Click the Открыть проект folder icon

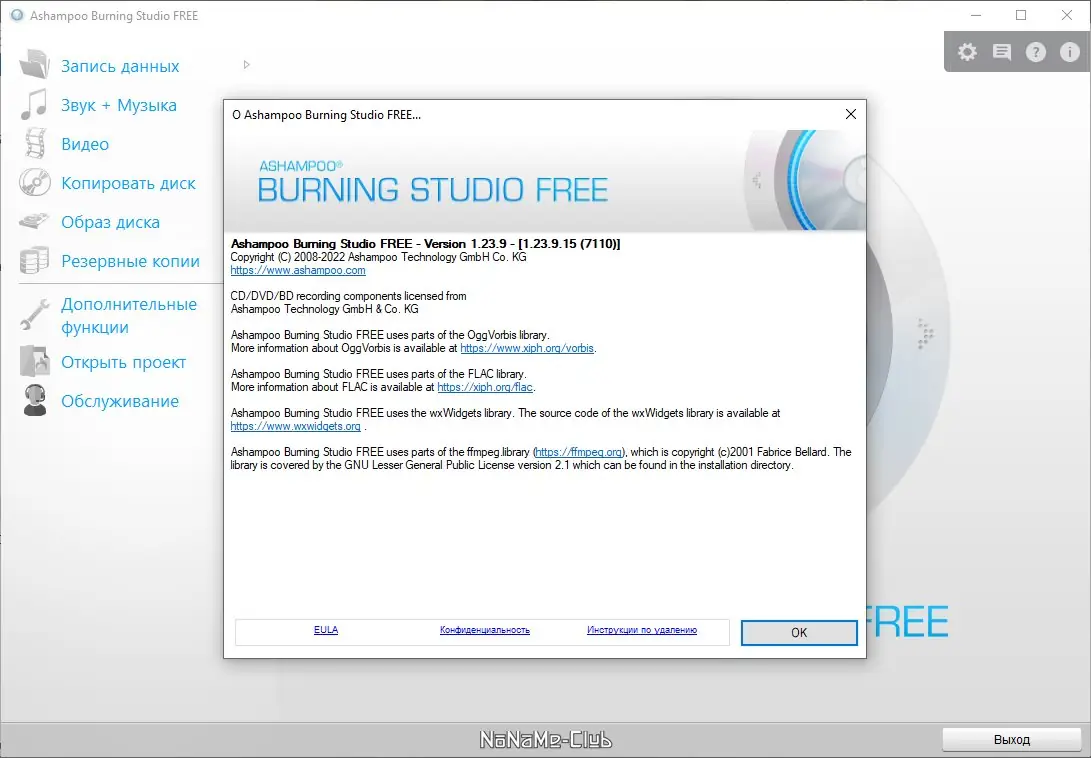coord(34,361)
